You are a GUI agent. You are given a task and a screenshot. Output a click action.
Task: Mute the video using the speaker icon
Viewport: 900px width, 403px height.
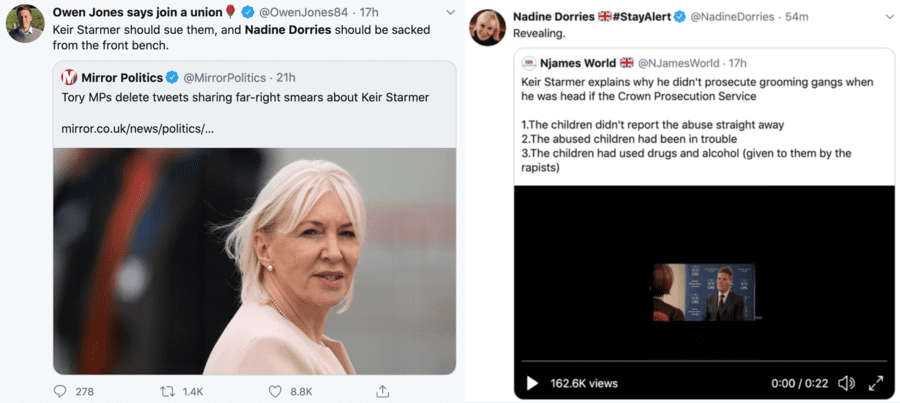(846, 383)
